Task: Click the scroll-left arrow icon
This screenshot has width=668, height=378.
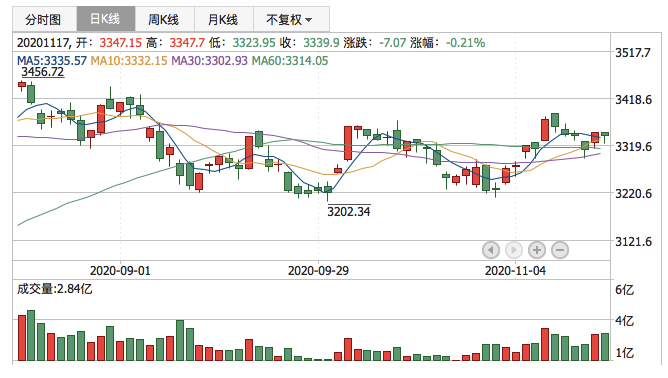Action: click(x=491, y=250)
